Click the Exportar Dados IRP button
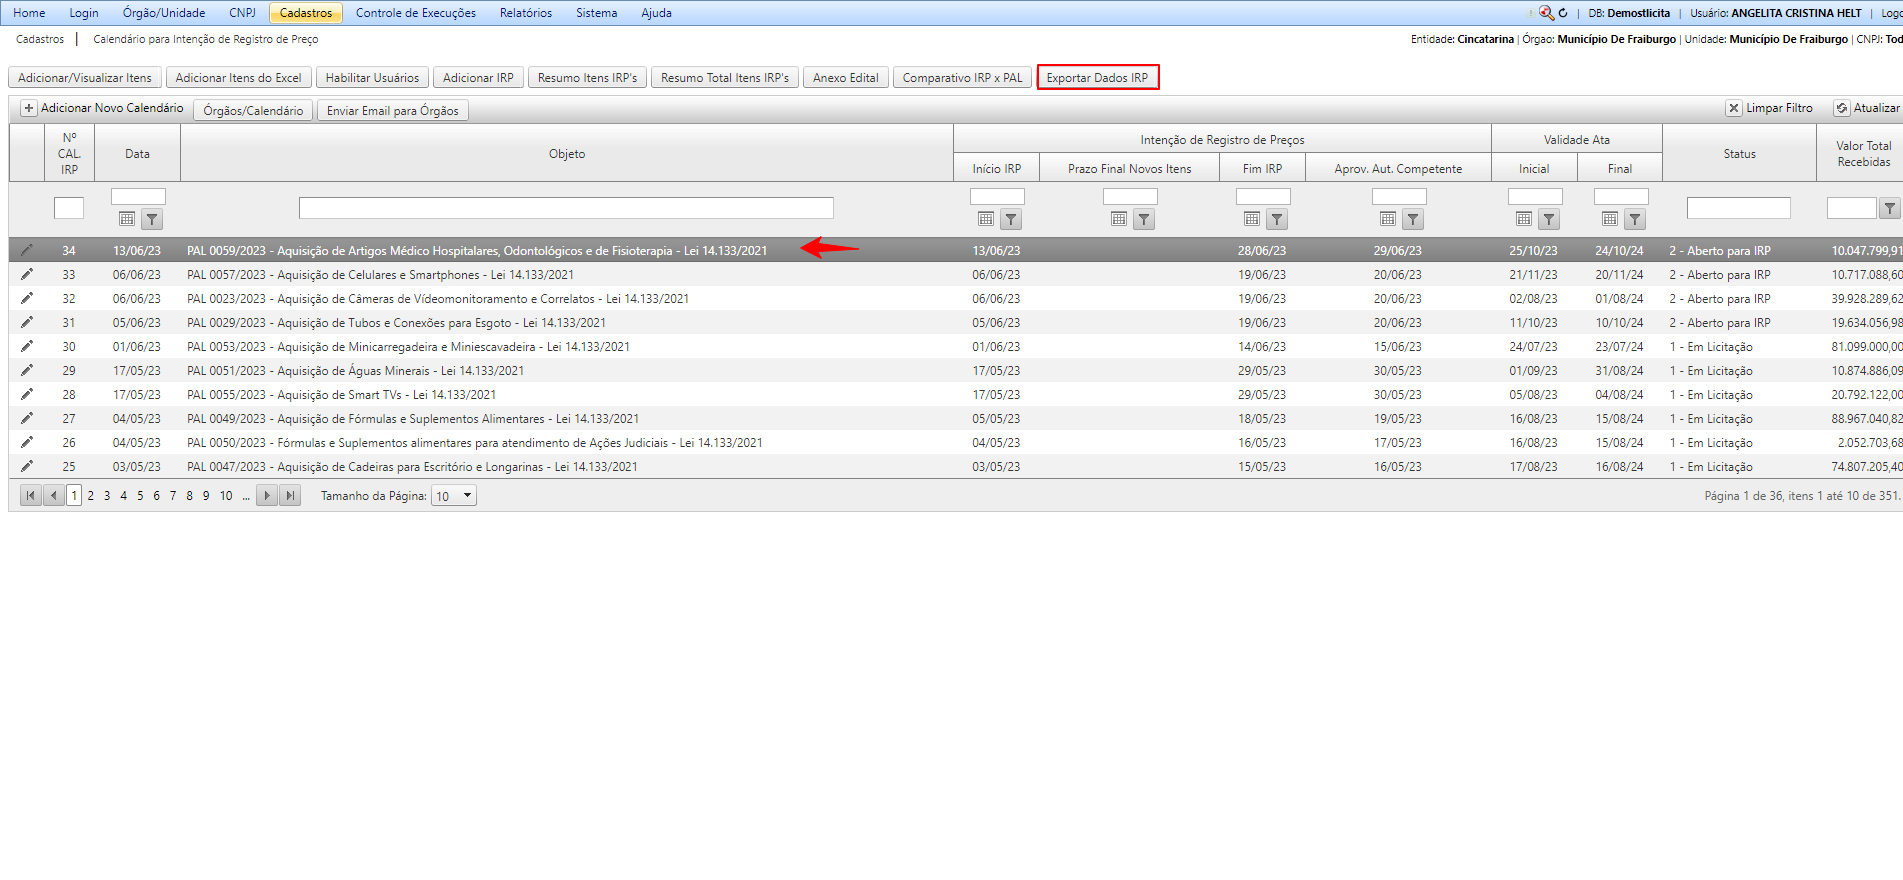 1097,77
